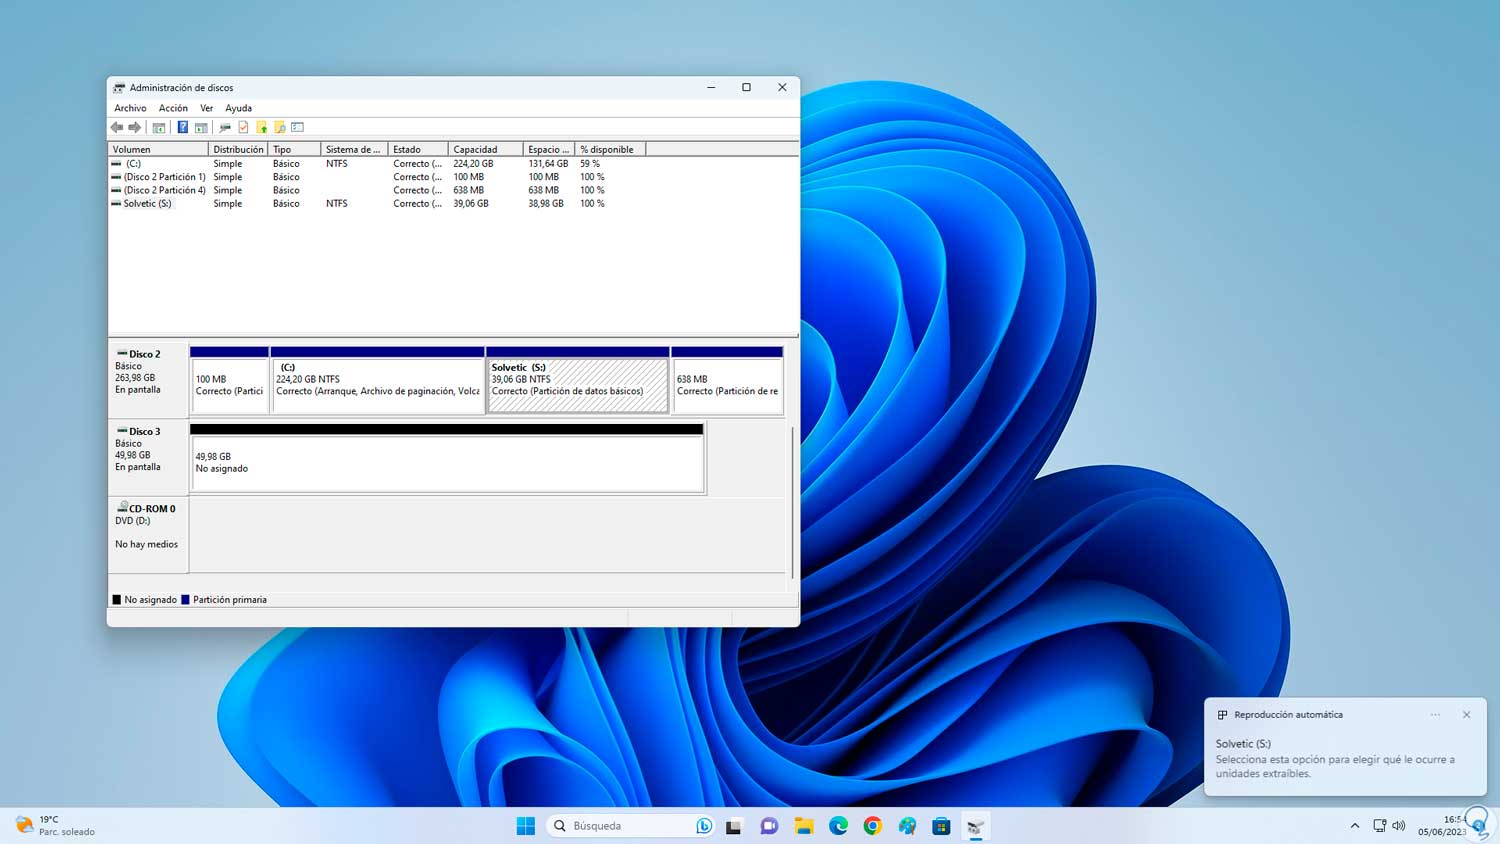
Task: Click the Back arrow in the toolbar
Action: pos(117,127)
